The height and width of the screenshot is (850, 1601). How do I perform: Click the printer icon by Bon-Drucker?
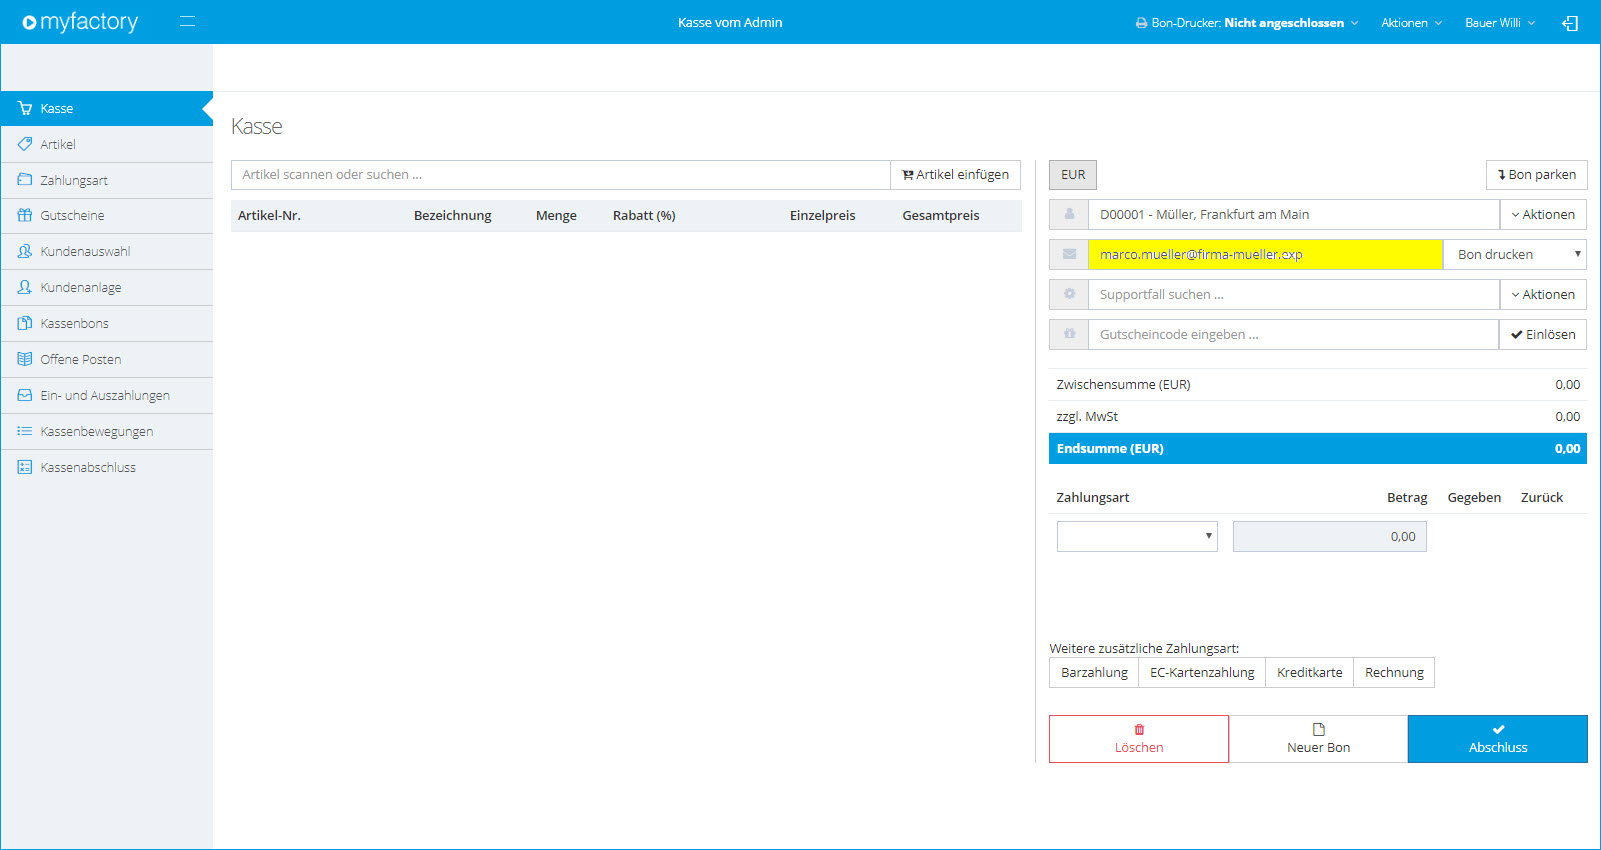(1141, 23)
